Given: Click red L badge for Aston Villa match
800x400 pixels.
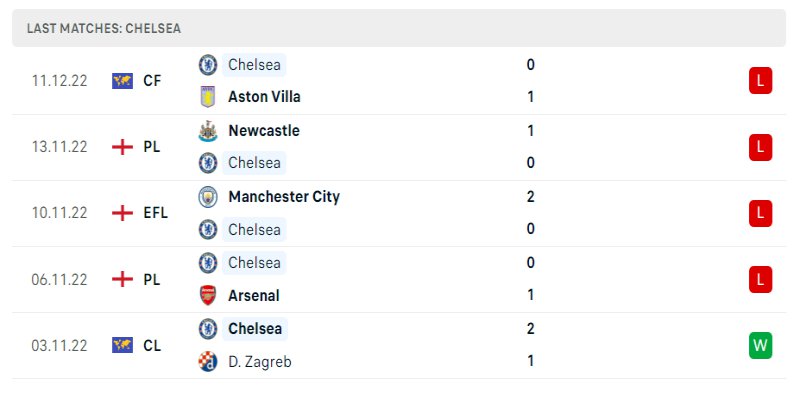Looking at the screenshot, I should tap(760, 81).
